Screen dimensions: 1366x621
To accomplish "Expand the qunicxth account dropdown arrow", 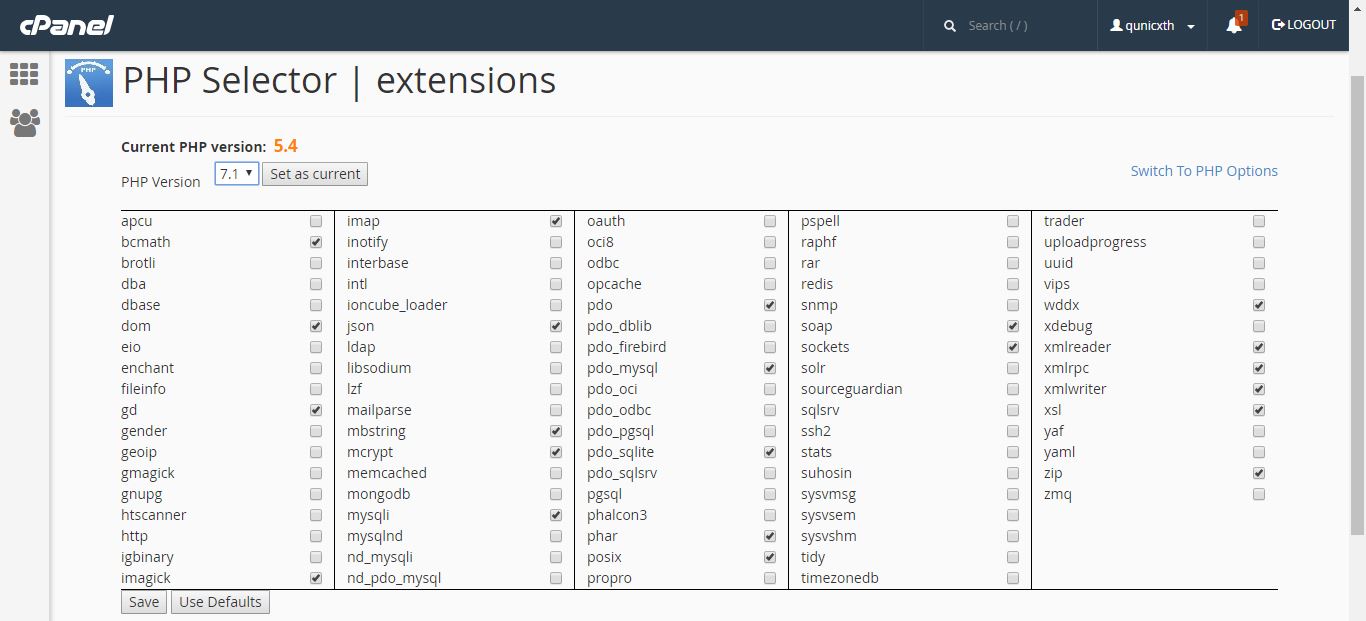I will point(1191,27).
